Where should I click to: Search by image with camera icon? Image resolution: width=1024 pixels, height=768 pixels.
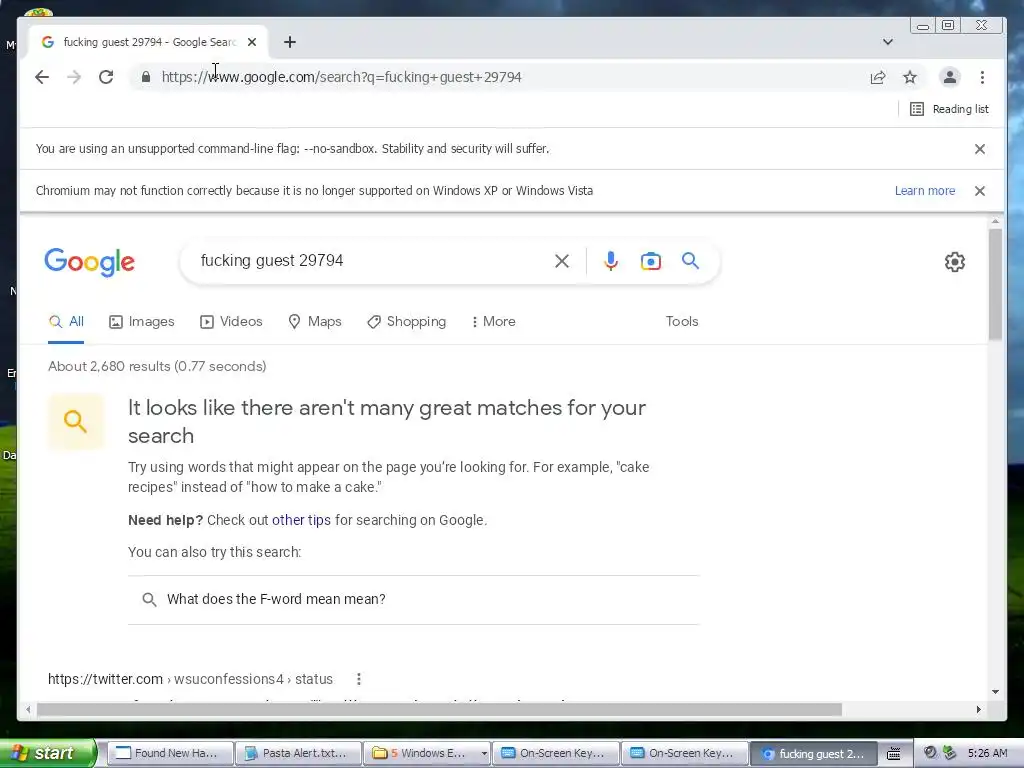click(x=650, y=261)
